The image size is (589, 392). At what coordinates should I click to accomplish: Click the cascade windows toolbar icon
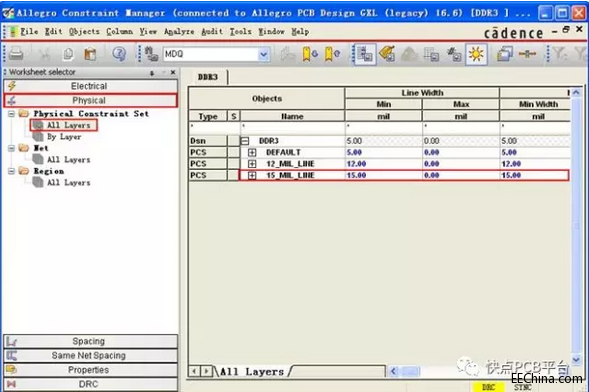(505, 54)
